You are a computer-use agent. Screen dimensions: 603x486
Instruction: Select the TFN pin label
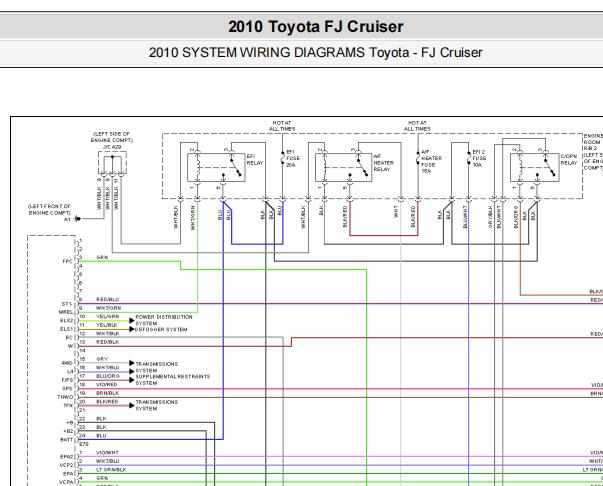point(68,405)
